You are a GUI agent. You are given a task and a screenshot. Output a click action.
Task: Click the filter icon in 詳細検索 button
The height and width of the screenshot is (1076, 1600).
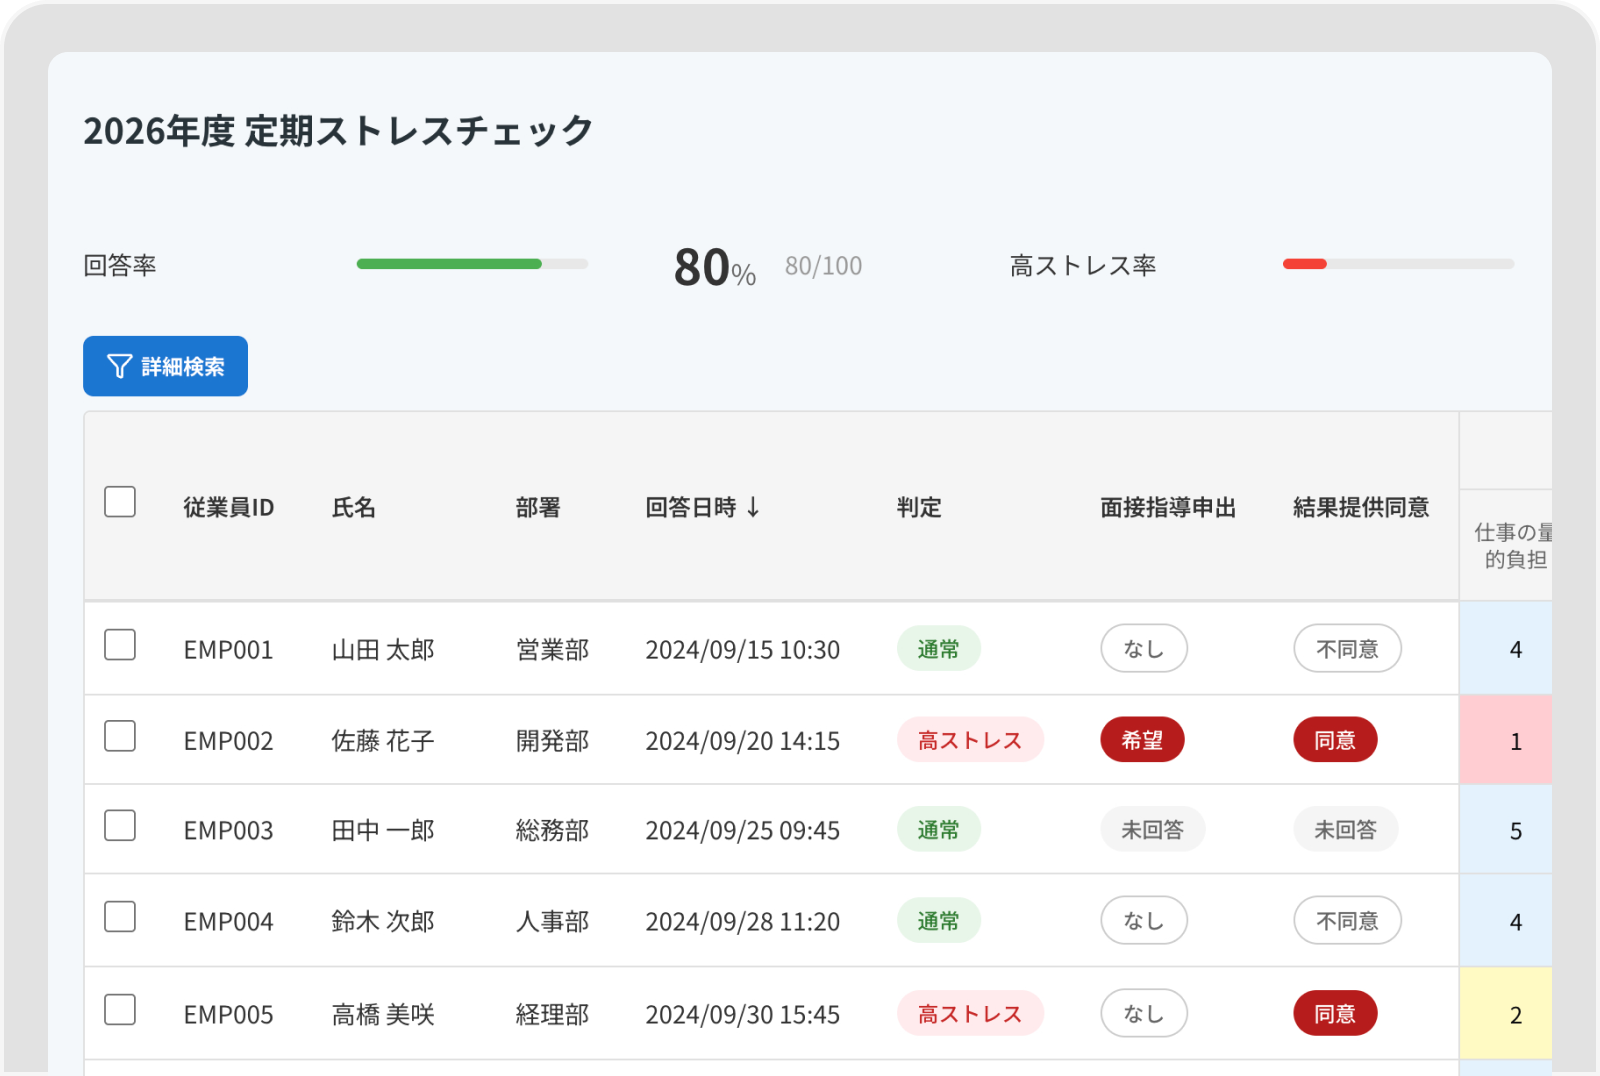click(x=119, y=366)
